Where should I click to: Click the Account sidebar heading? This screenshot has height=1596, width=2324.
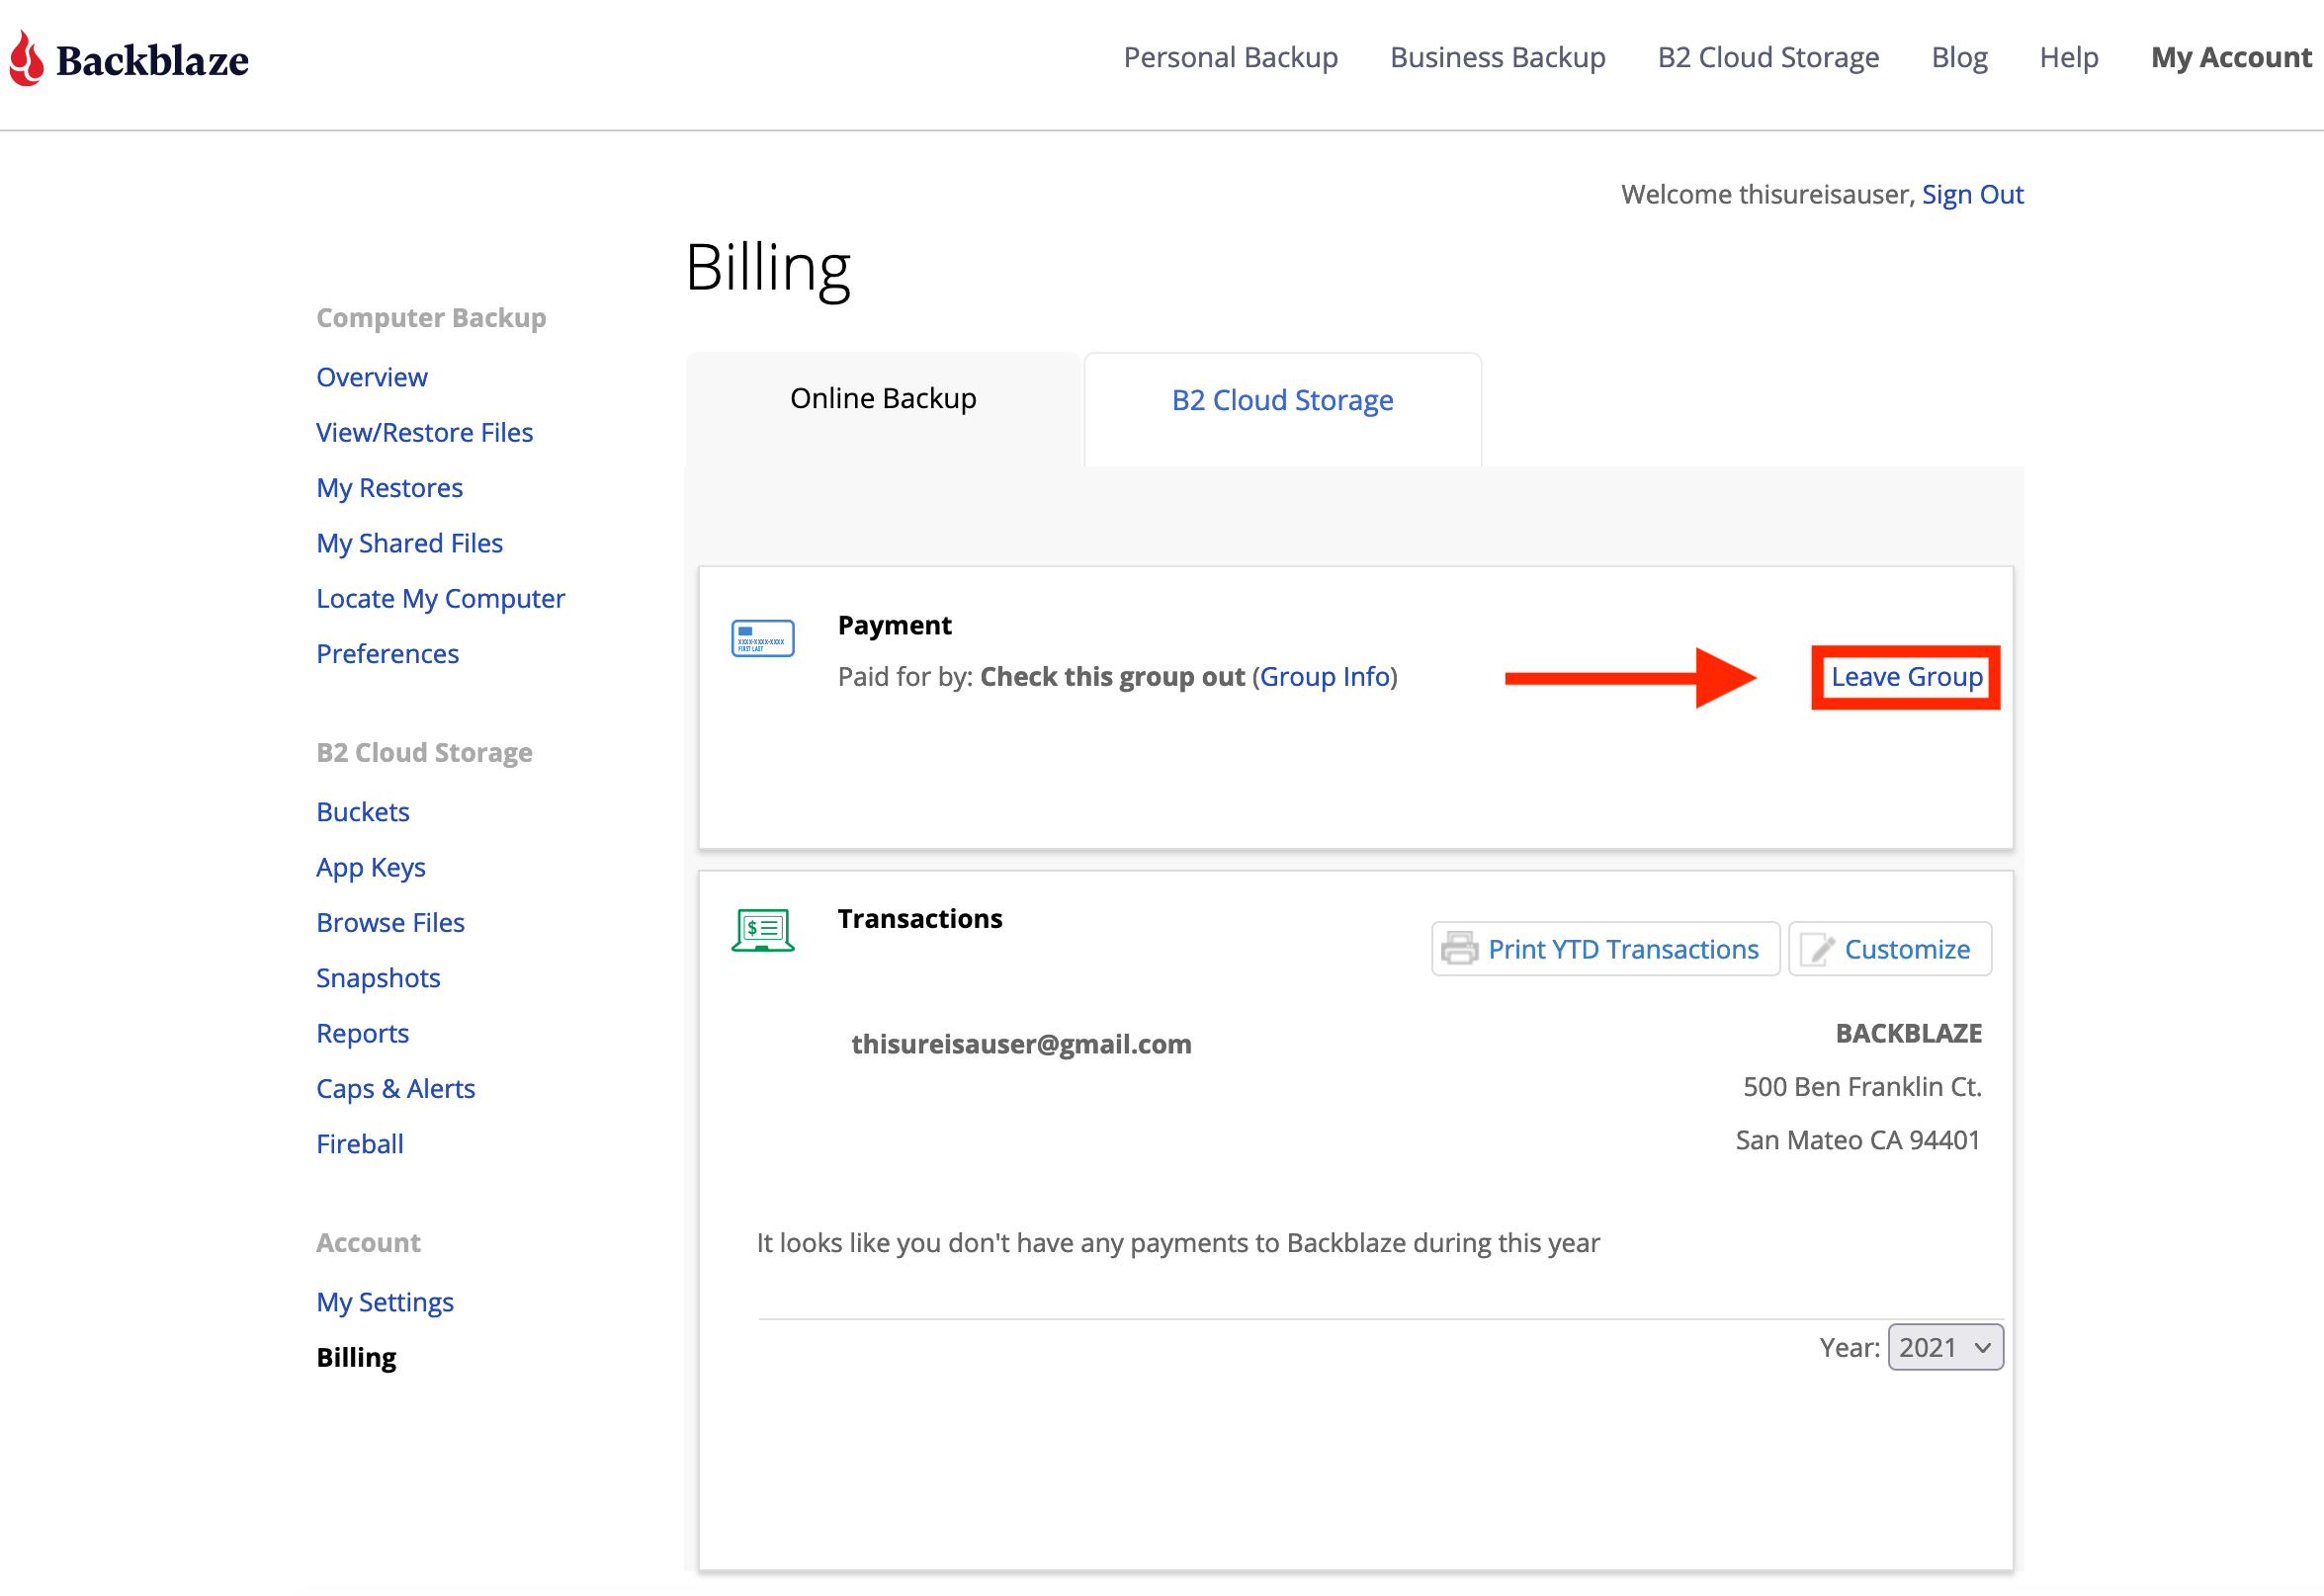(368, 1242)
